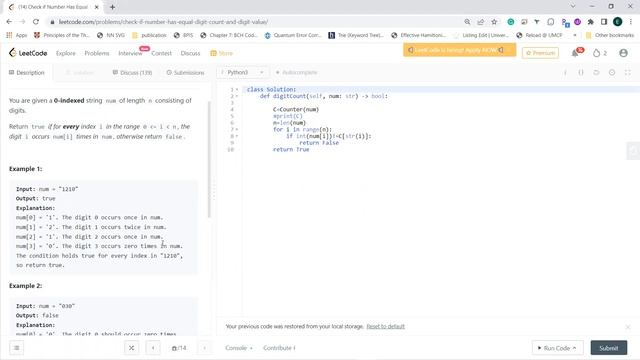Open the Interview nav item

click(130, 53)
